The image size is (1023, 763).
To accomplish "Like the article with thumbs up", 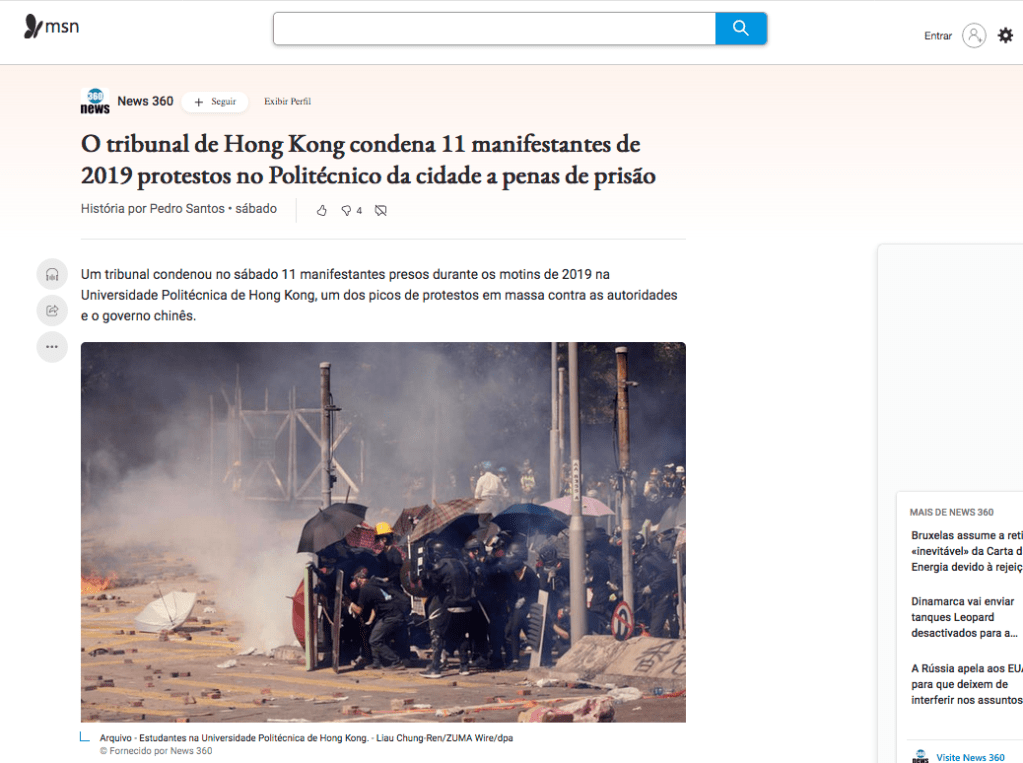I will click(x=322, y=210).
